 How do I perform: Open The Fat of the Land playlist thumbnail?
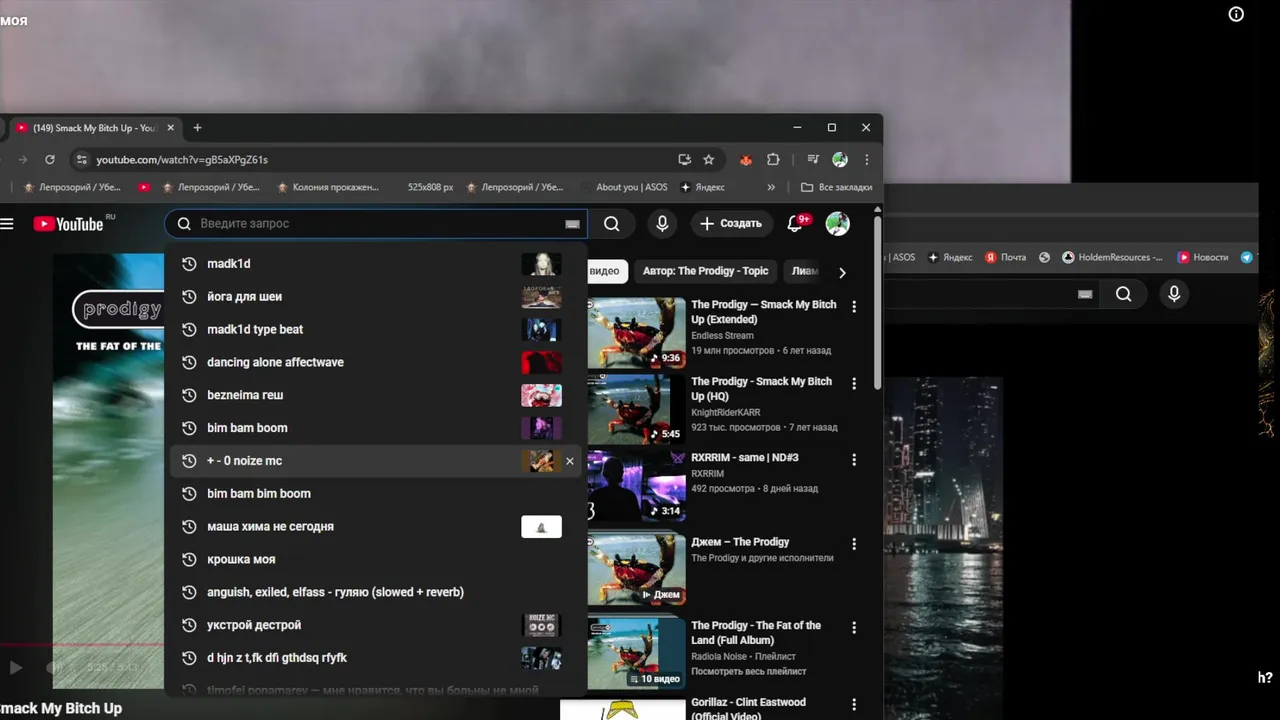tap(636, 654)
